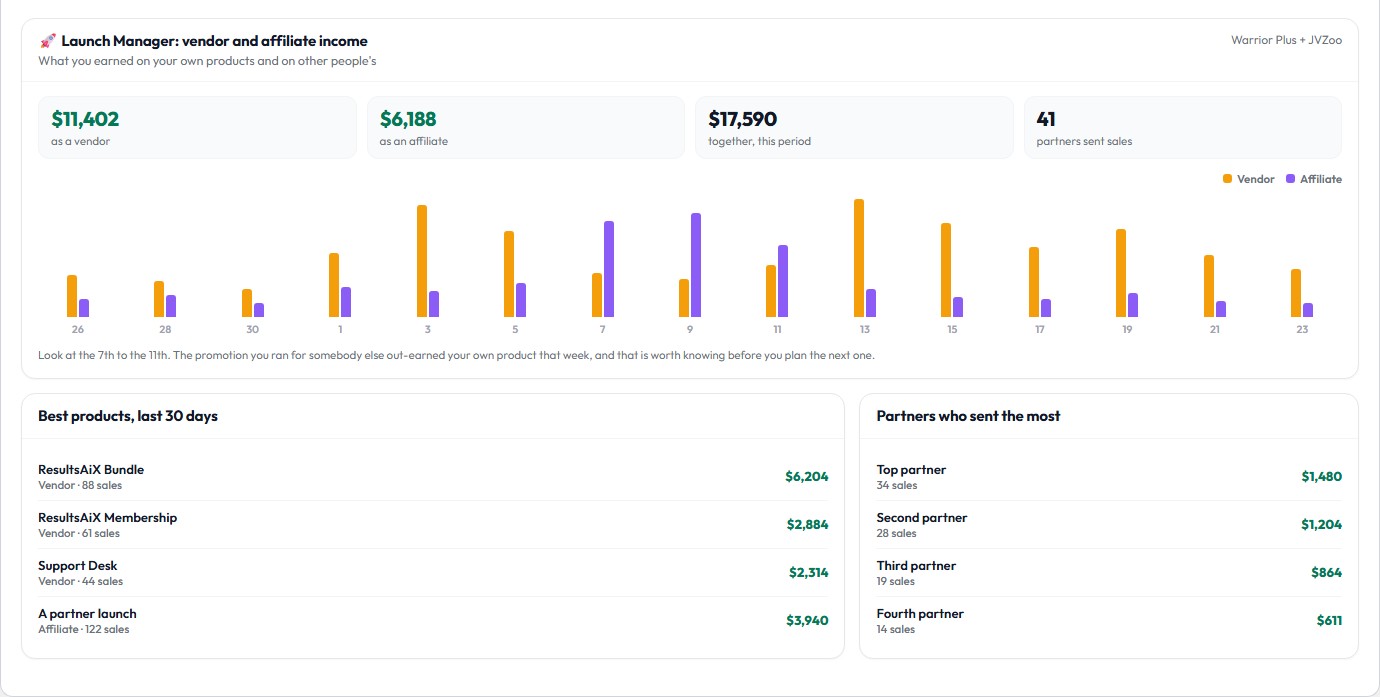Click the Launch Manager title text

point(214,41)
